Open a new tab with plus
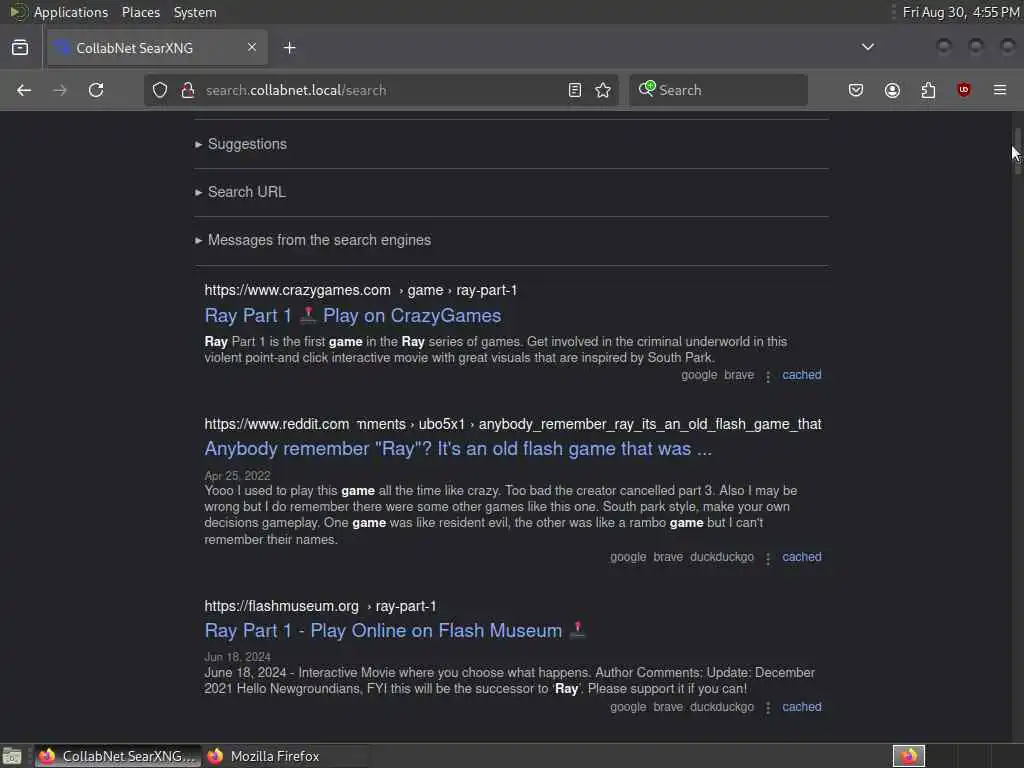The height and width of the screenshot is (768, 1024). pos(290,48)
